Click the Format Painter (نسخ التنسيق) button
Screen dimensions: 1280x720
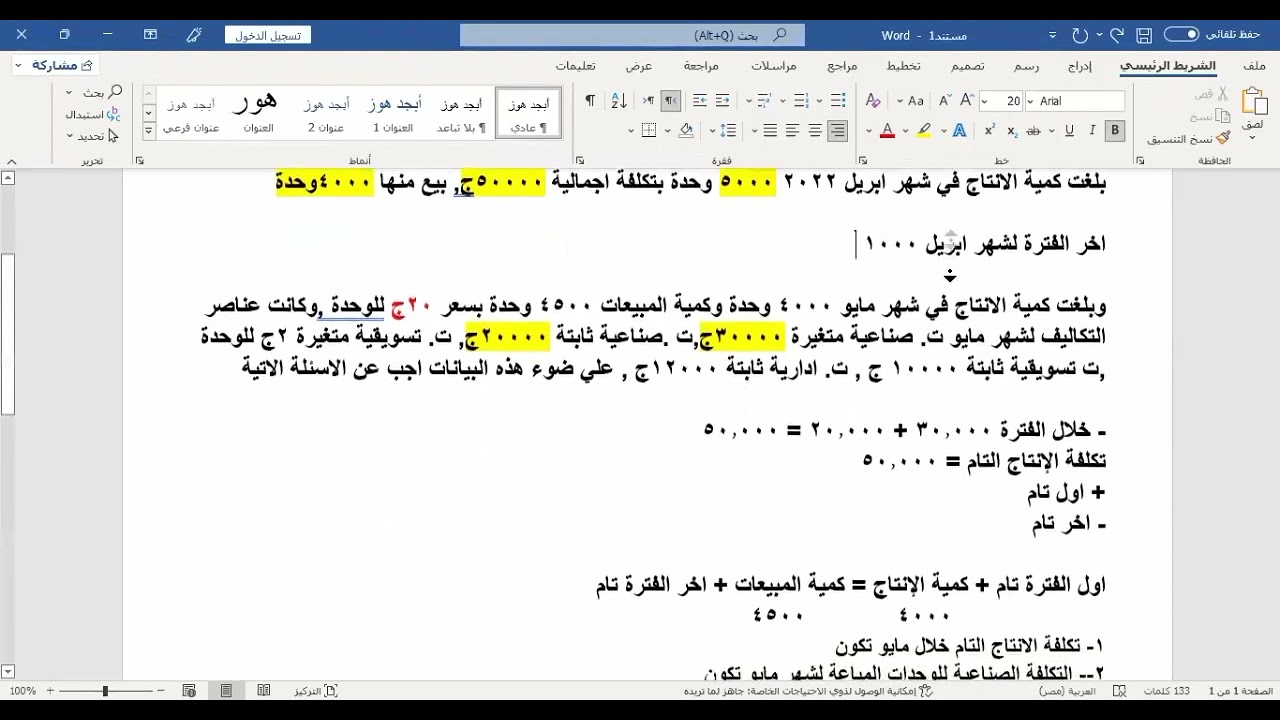[x=1188, y=139]
